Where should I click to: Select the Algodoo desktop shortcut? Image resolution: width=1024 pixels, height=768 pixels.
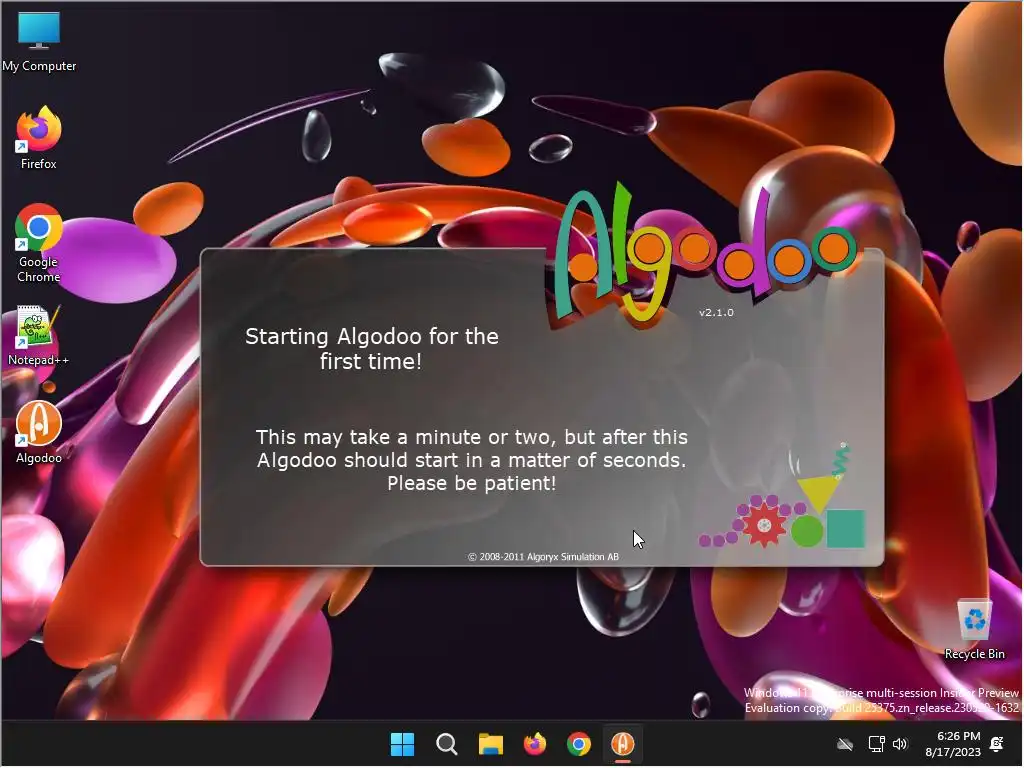[x=39, y=432]
